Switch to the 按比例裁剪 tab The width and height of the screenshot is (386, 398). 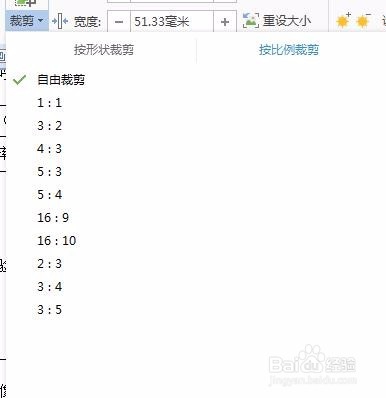(289, 50)
